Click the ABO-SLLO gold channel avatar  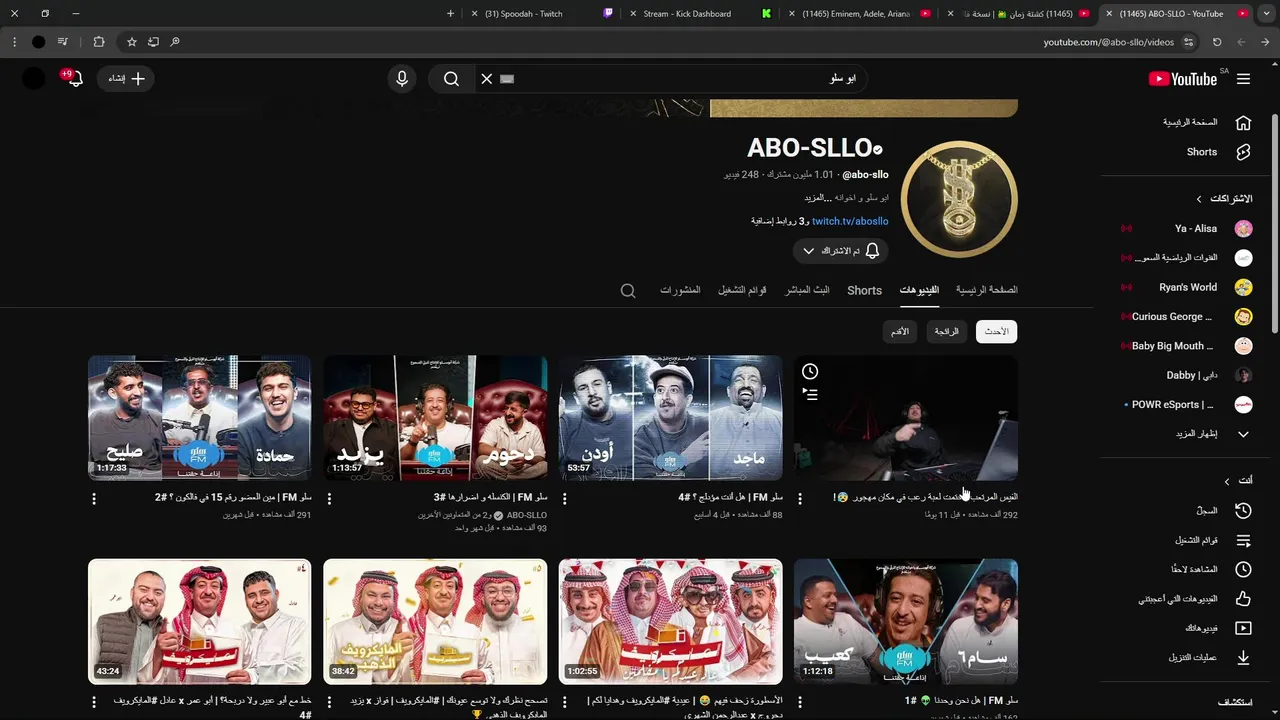(x=959, y=199)
